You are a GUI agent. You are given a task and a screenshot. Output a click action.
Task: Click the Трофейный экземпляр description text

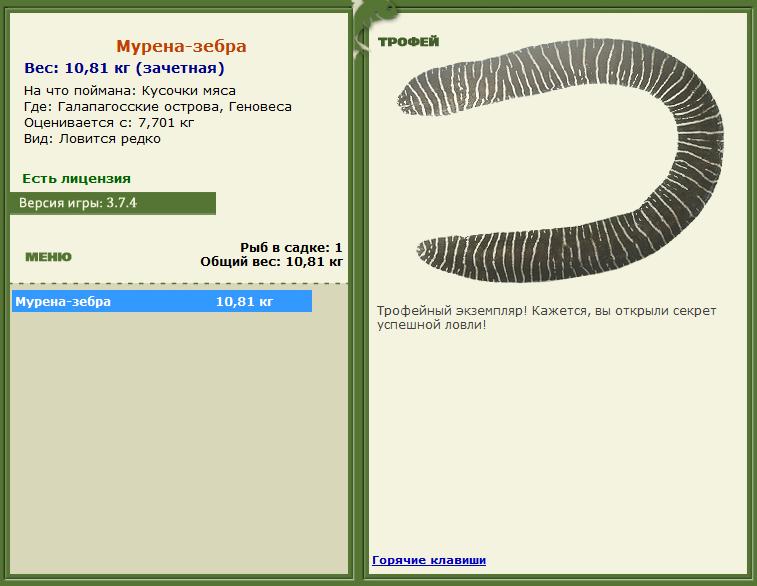[x=546, y=318]
